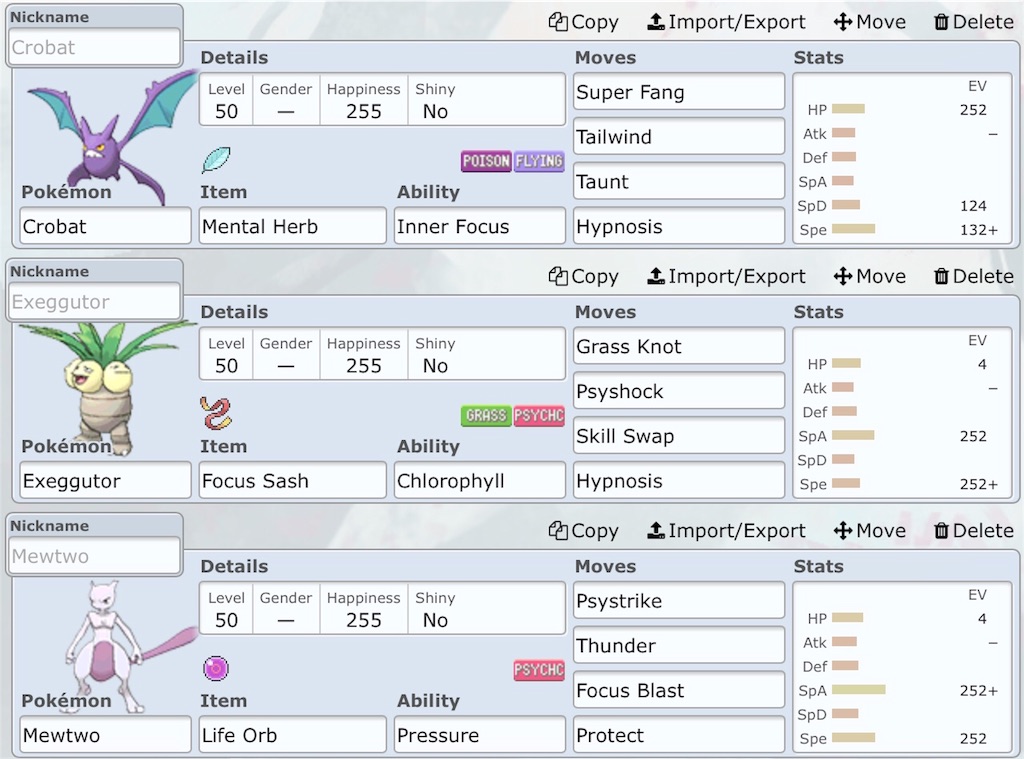
Task: Open Import/Export for Exeggutor
Action: 726,276
